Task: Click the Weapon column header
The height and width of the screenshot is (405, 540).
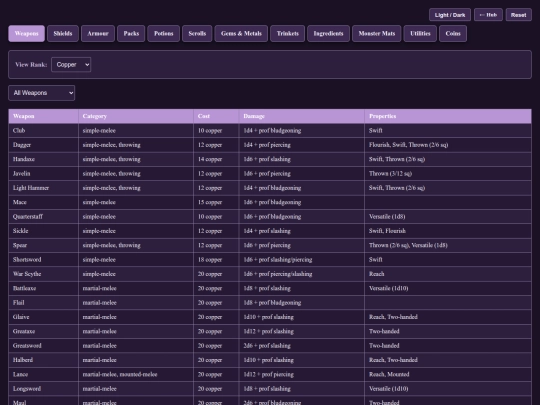Action: [43, 116]
